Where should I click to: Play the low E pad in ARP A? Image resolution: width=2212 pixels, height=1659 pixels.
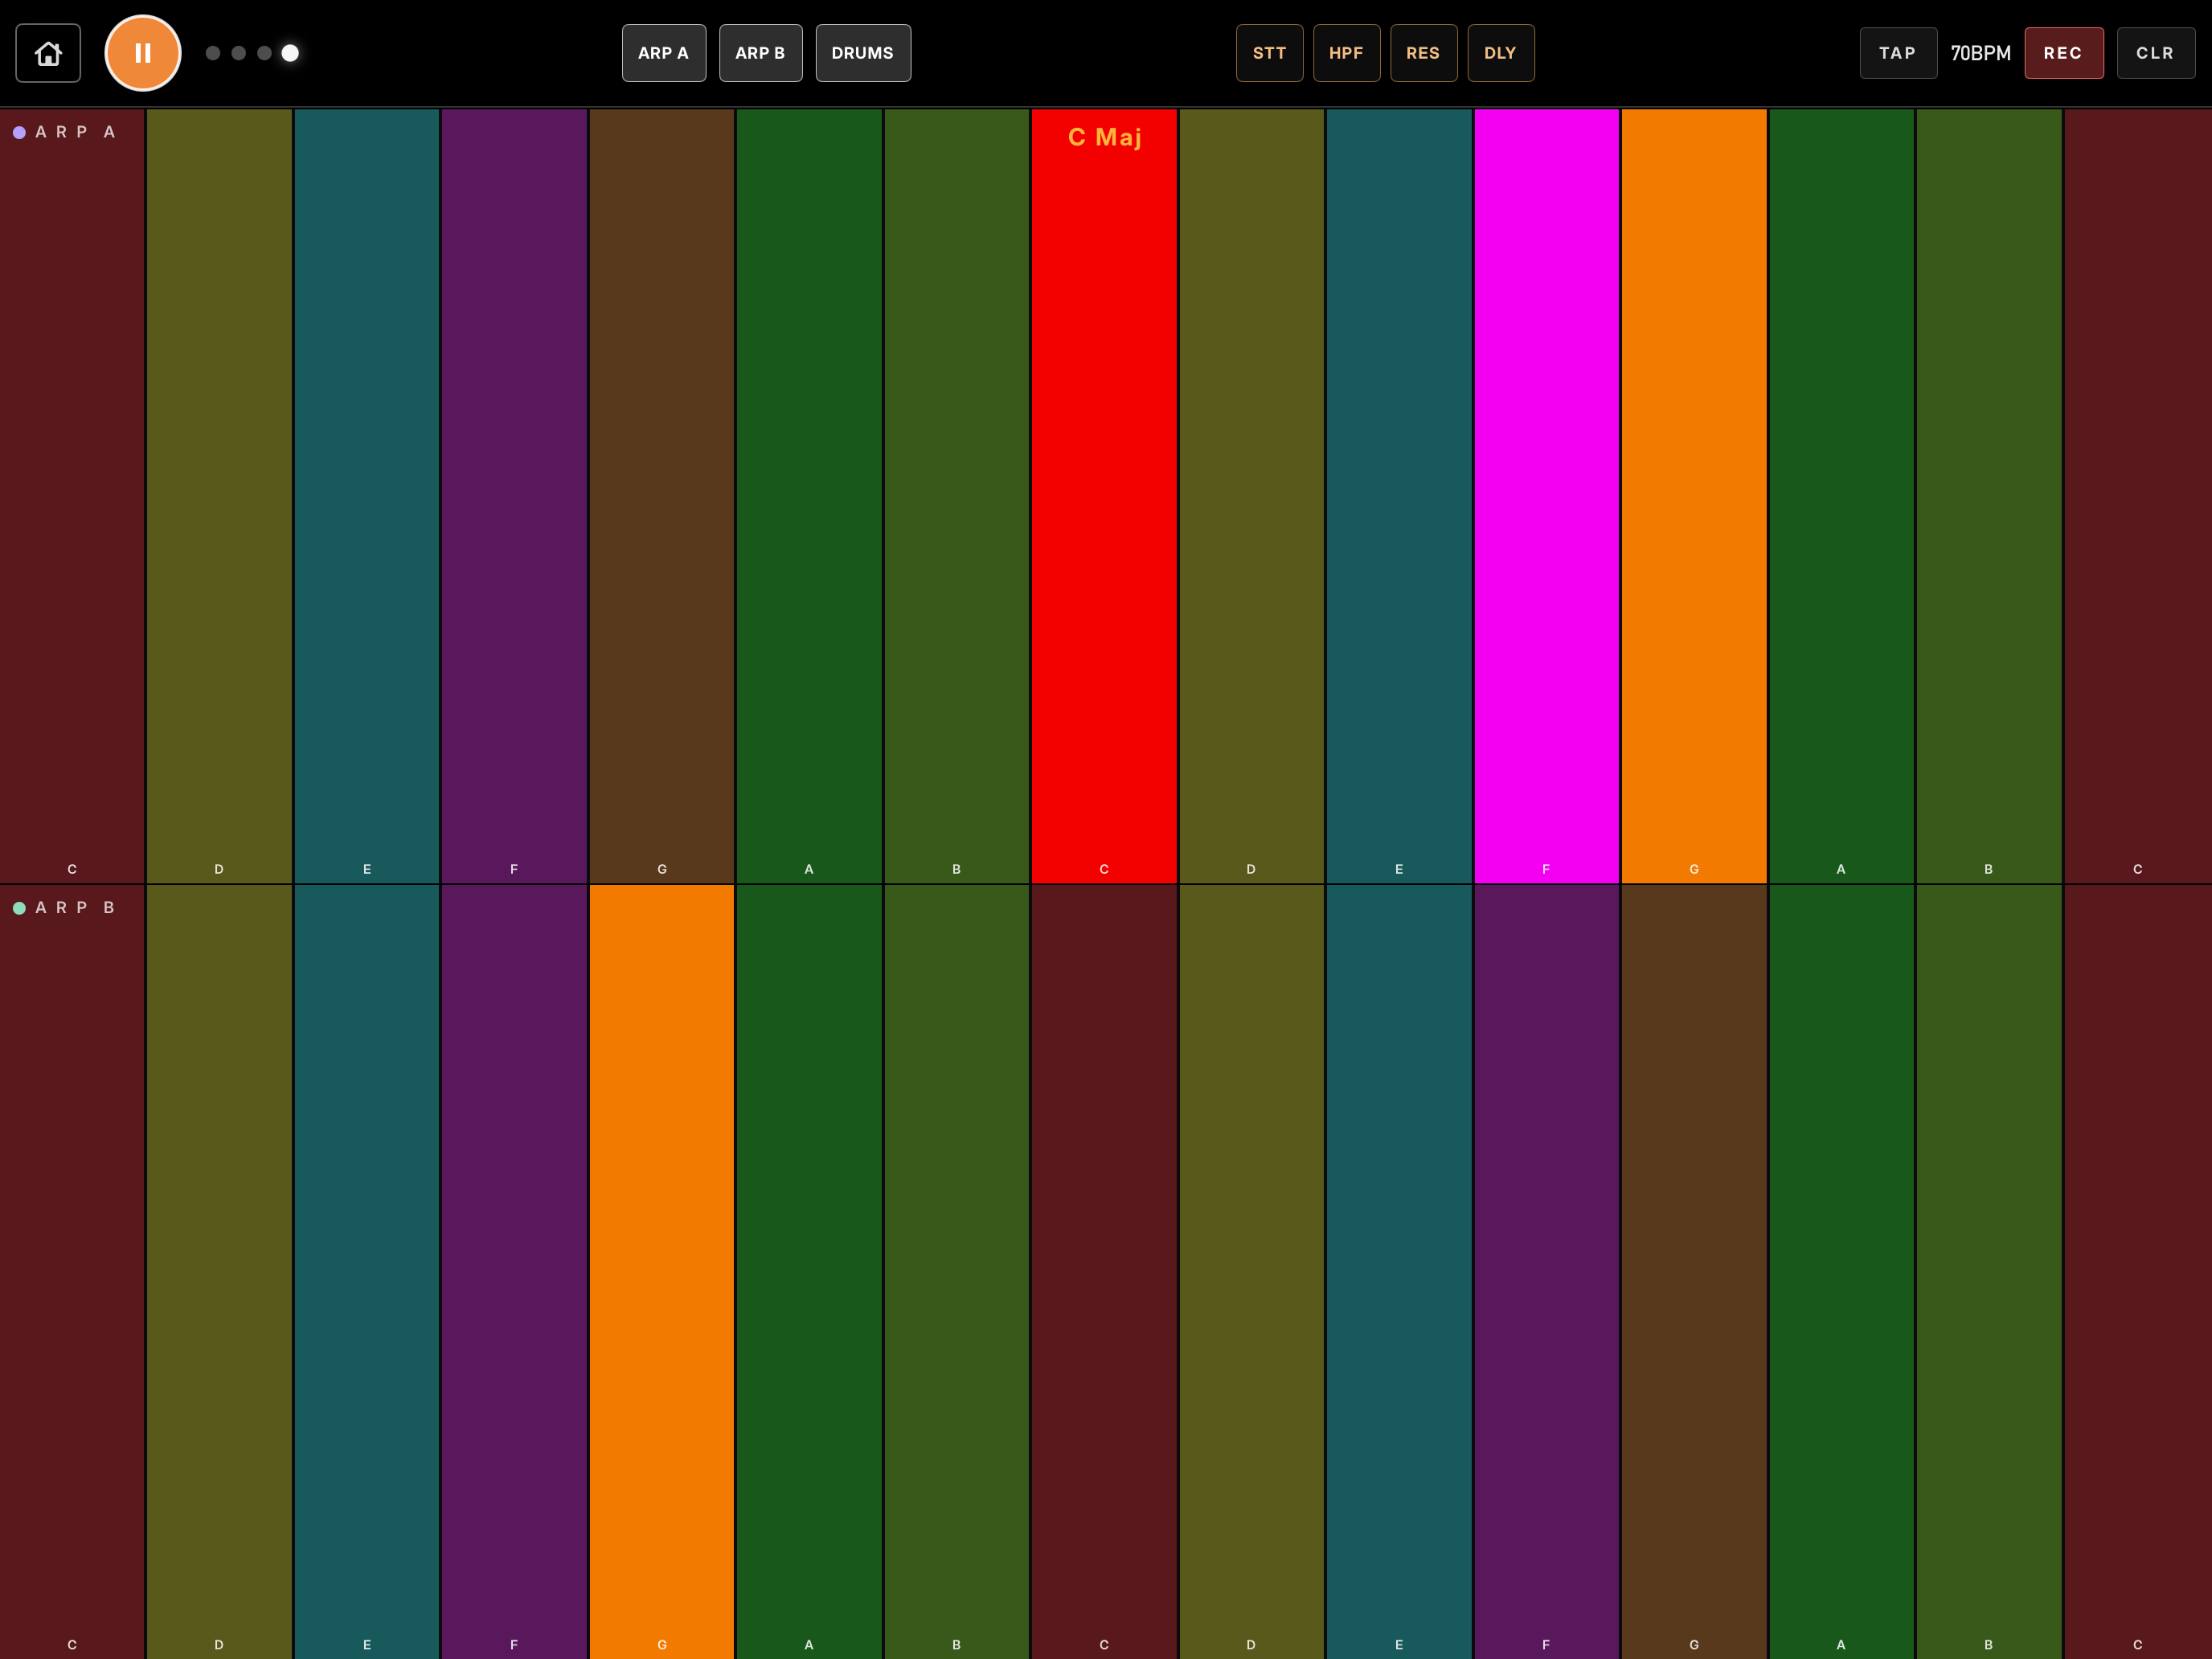click(x=367, y=496)
